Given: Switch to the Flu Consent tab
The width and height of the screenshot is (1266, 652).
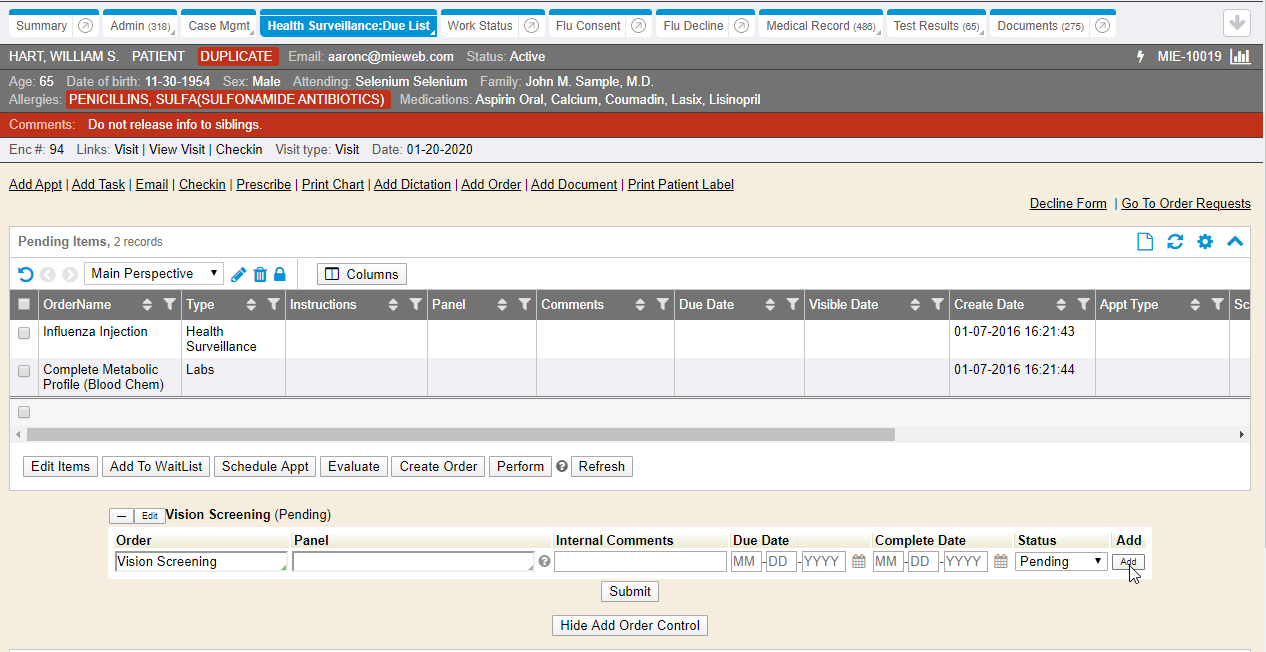Looking at the screenshot, I should [x=586, y=26].
